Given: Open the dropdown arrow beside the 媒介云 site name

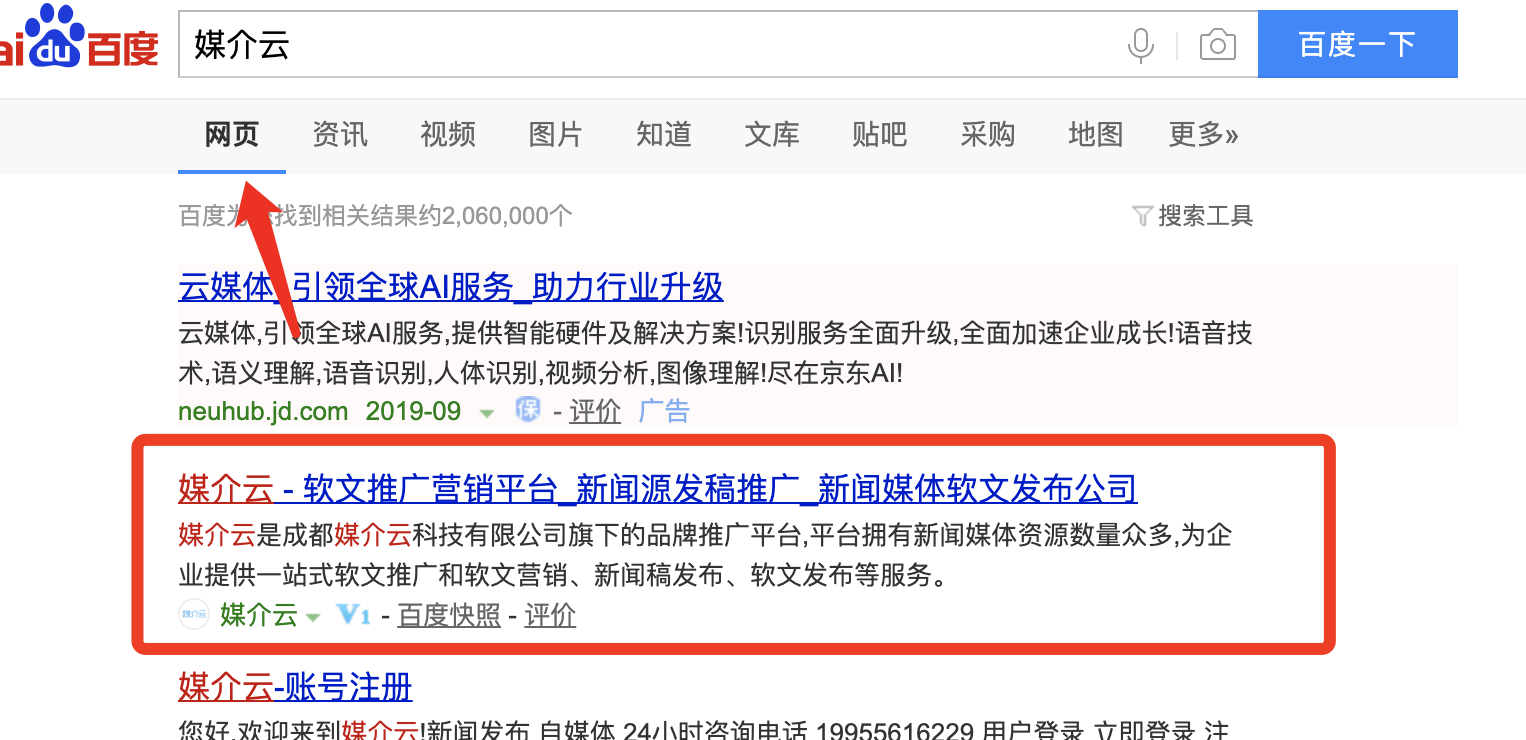Looking at the screenshot, I should click(313, 616).
